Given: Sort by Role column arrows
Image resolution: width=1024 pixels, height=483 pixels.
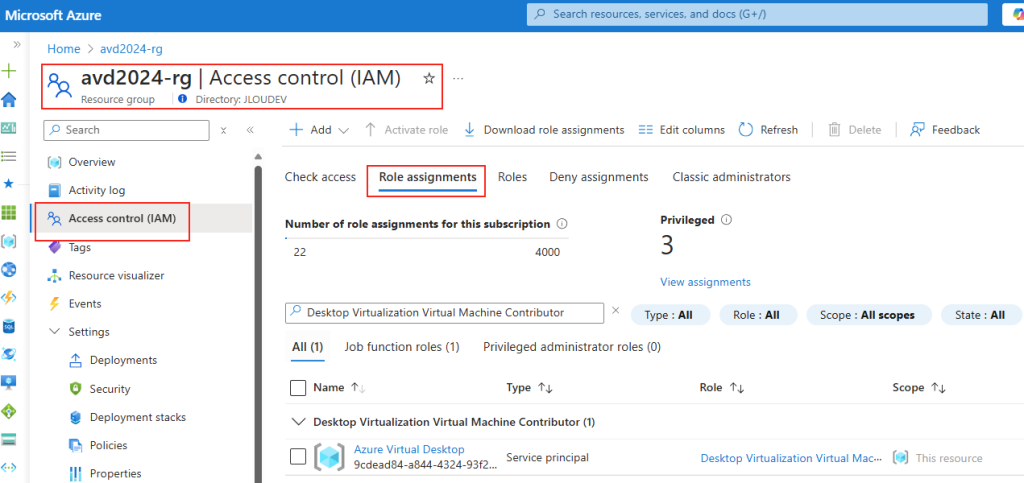Looking at the screenshot, I should pyautogui.click(x=737, y=388).
